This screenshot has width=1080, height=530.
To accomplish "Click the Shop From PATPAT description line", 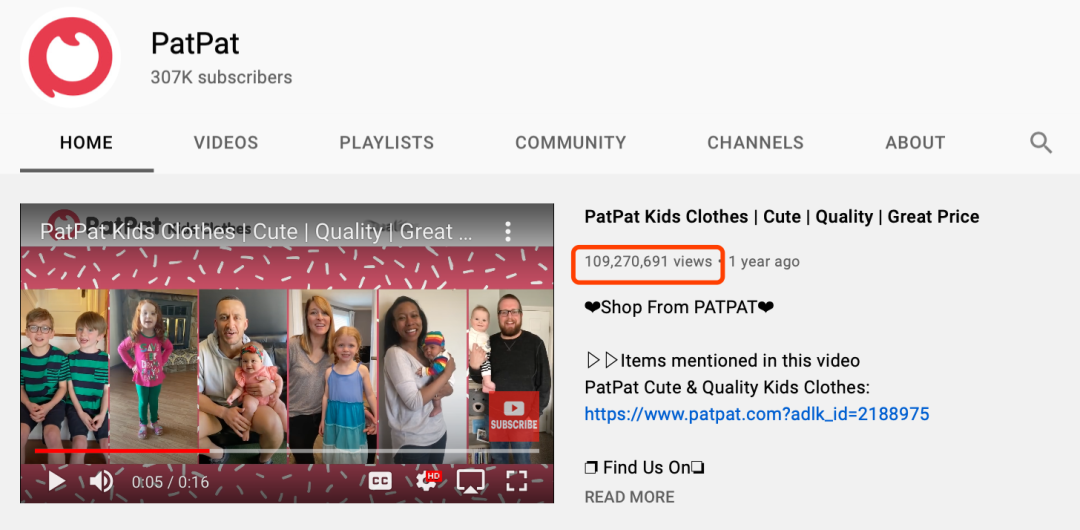I will [679, 307].
